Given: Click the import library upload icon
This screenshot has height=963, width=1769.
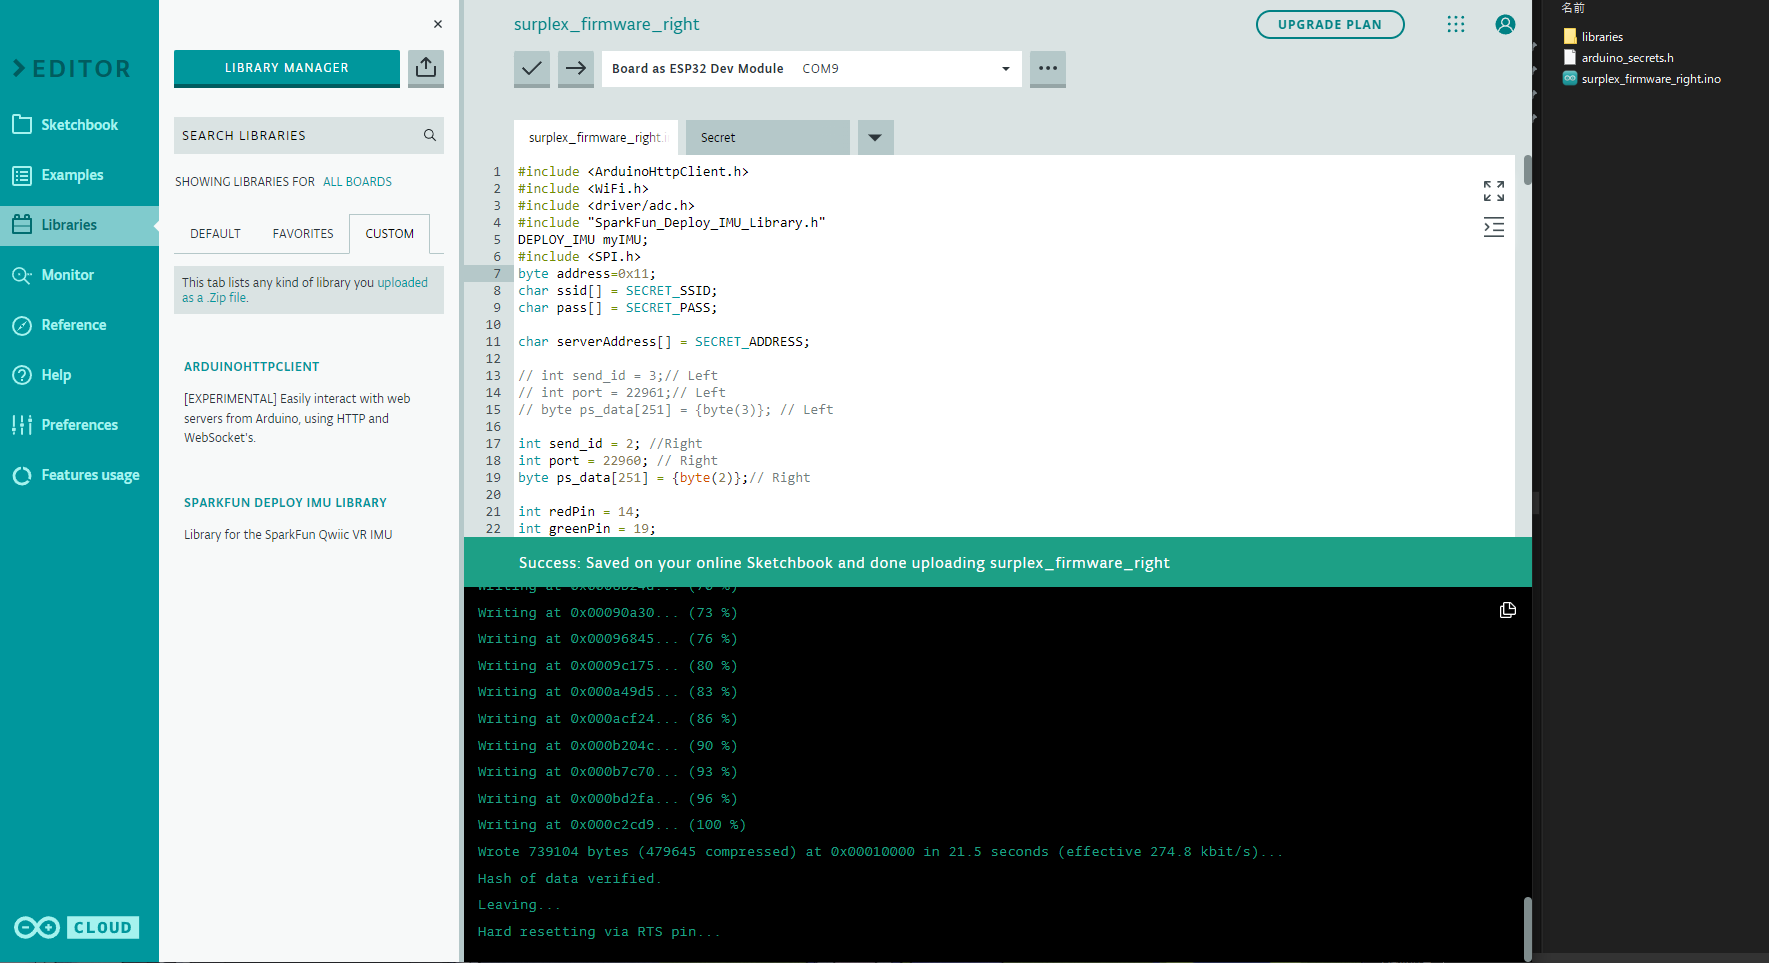Looking at the screenshot, I should pyautogui.click(x=426, y=68).
